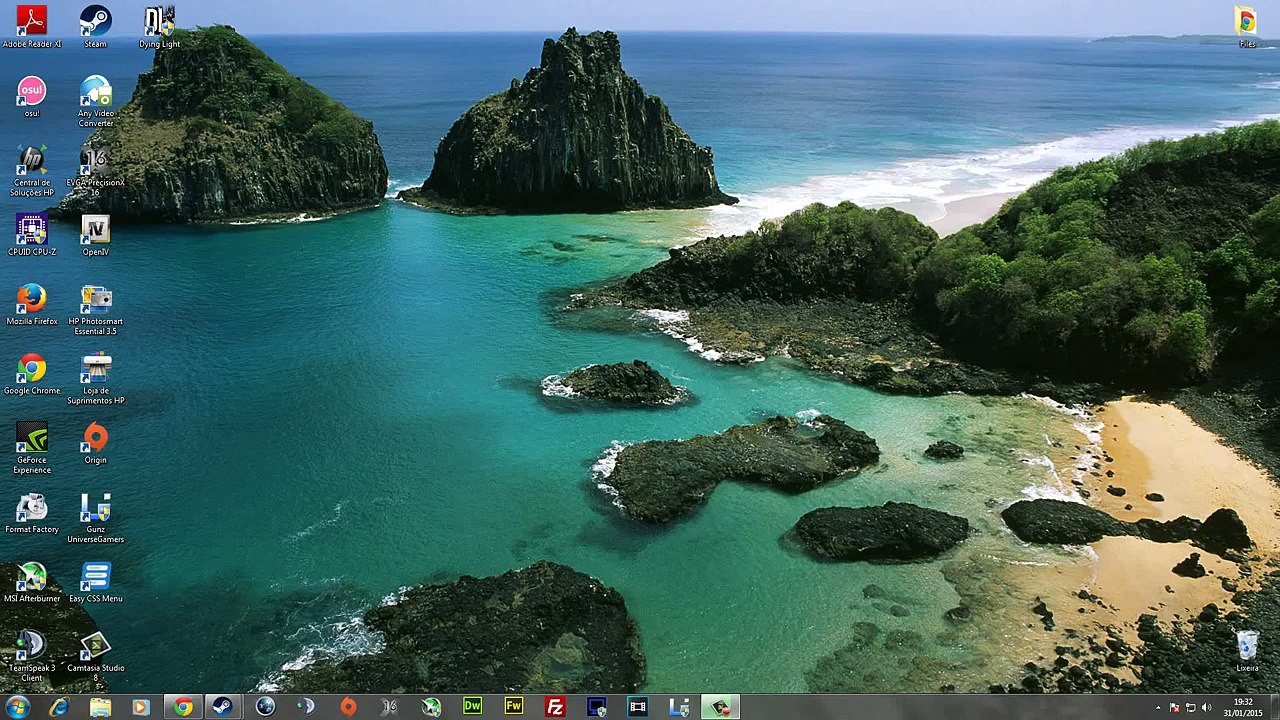Image resolution: width=1280 pixels, height=720 pixels.
Task: Open Windows Start menu
Action: (x=17, y=707)
